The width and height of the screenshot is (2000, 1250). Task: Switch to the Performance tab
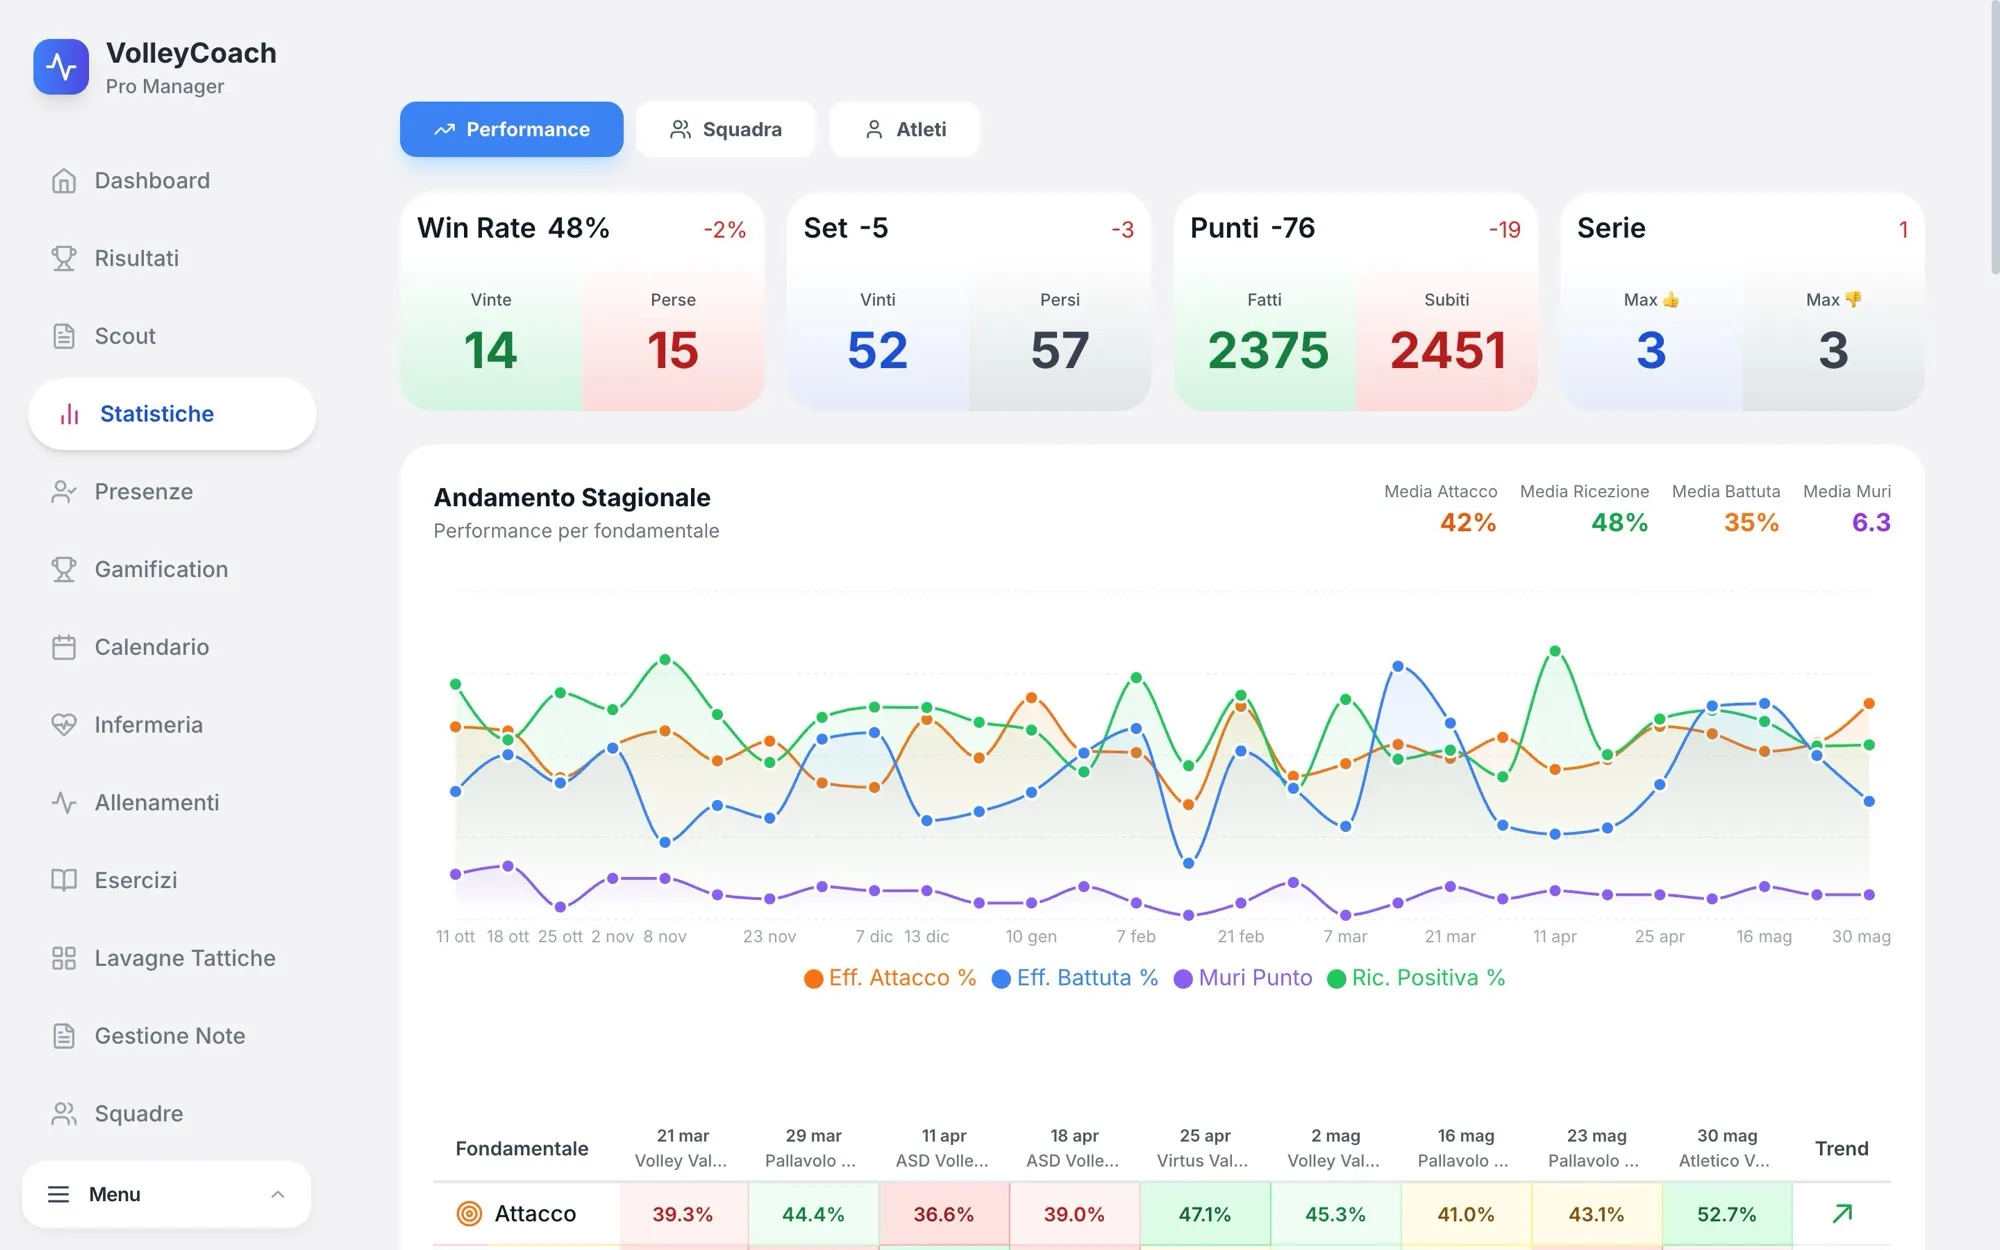coord(512,129)
